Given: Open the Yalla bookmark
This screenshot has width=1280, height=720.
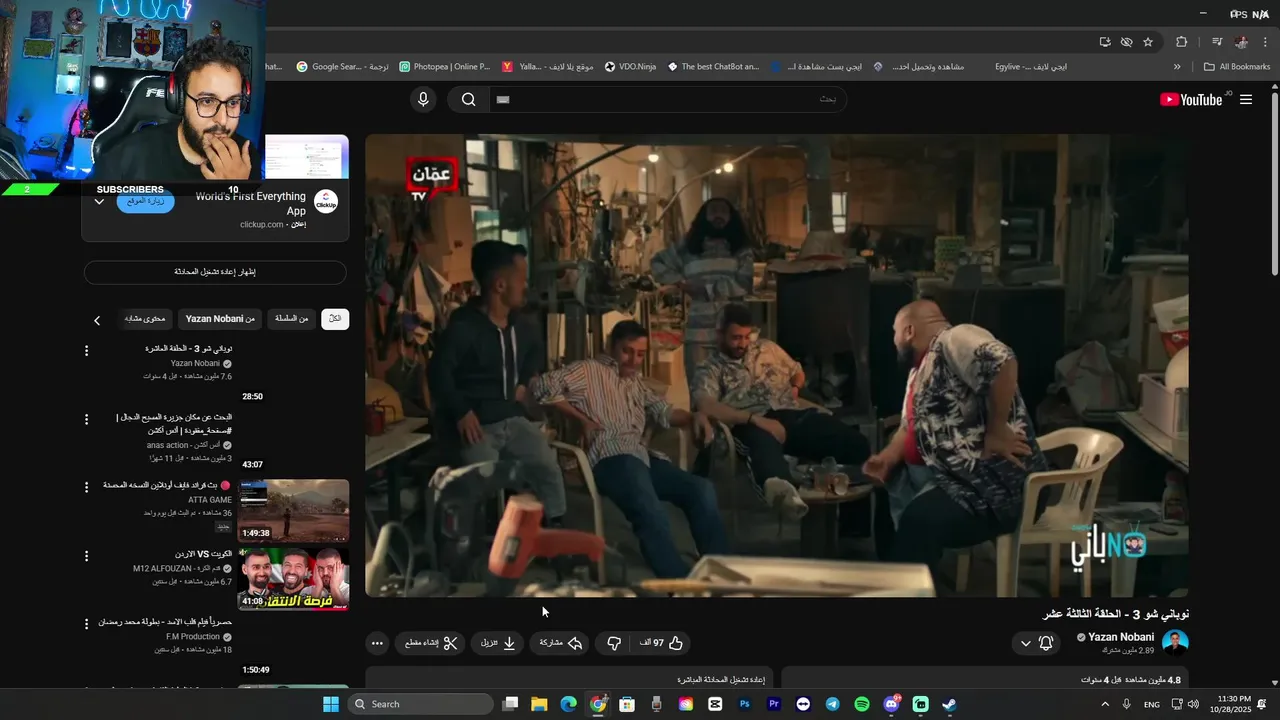Looking at the screenshot, I should click(548, 67).
